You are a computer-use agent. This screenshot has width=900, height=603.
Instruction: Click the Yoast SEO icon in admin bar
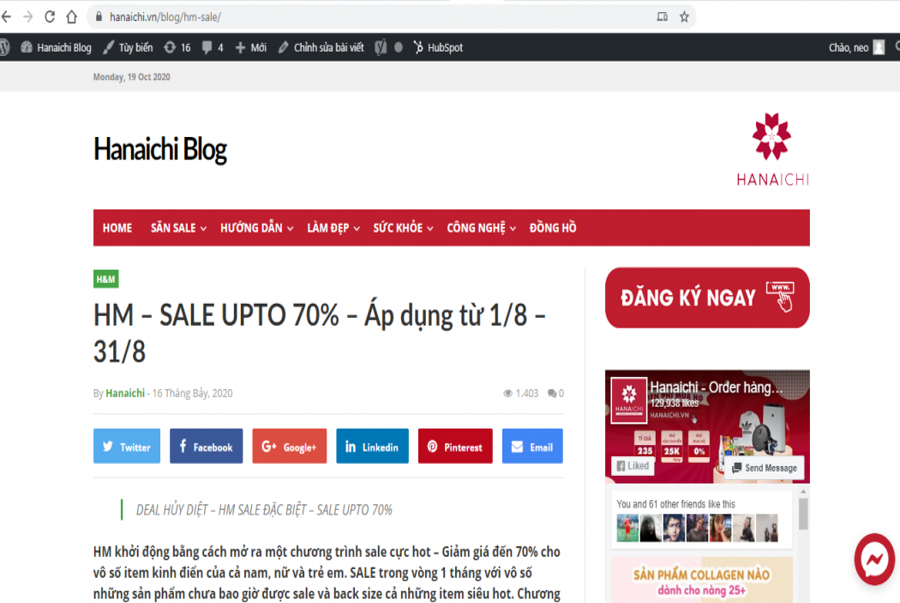tap(381, 47)
